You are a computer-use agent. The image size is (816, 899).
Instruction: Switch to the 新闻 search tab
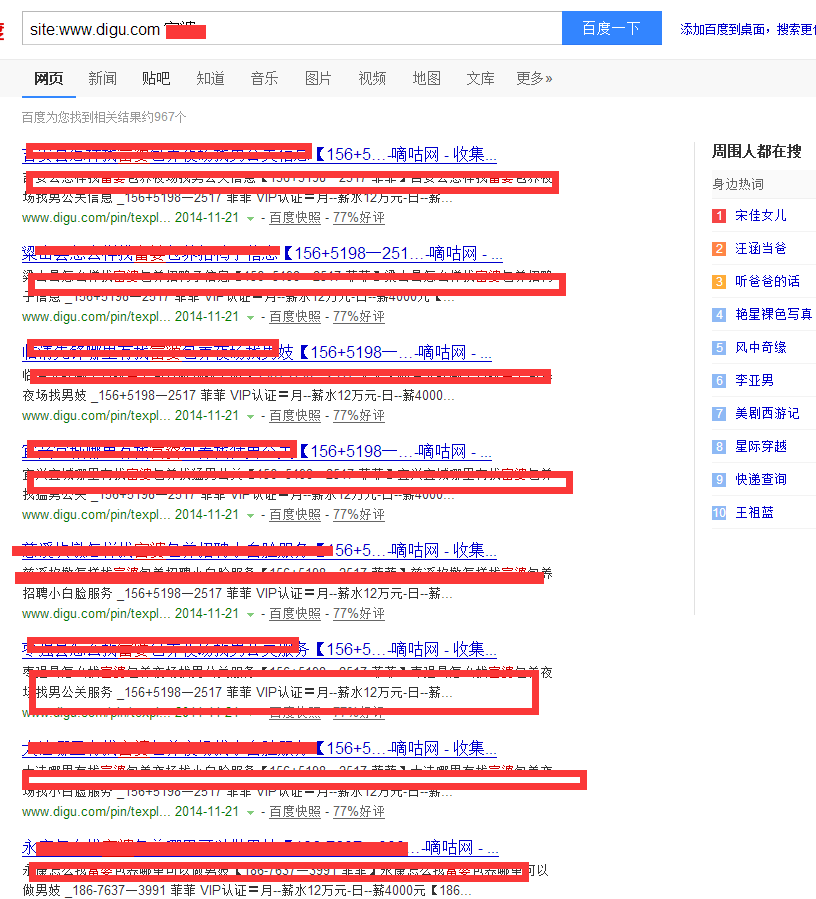[103, 77]
